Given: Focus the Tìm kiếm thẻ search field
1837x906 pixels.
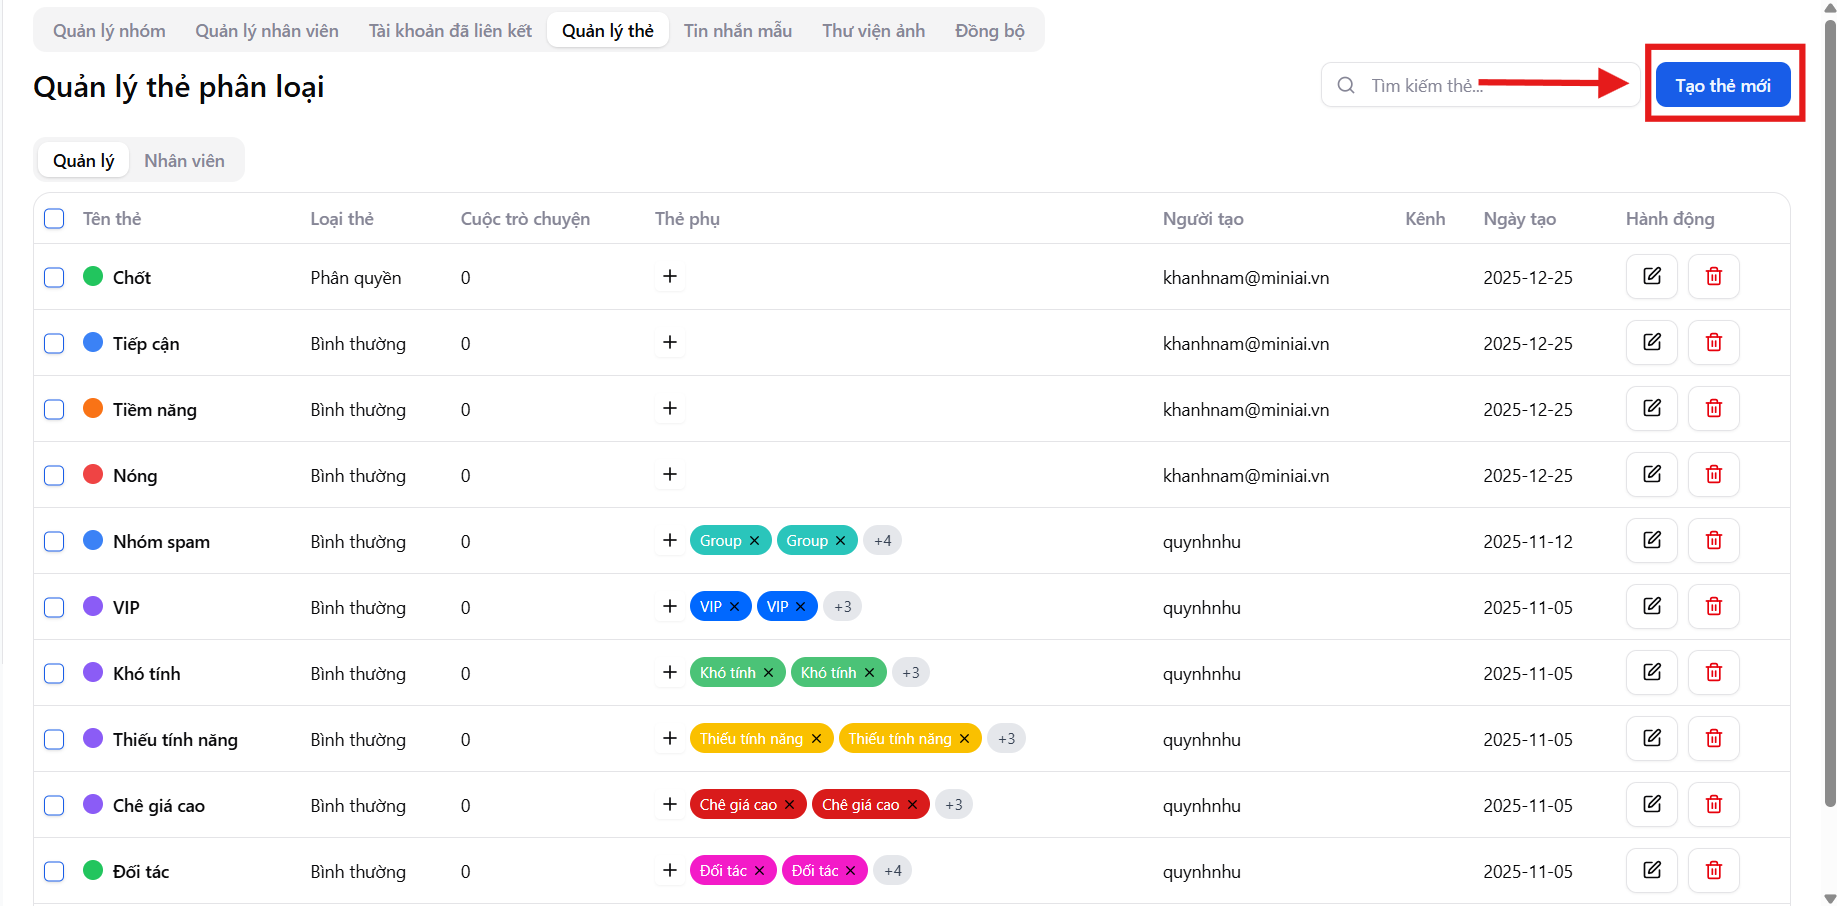Looking at the screenshot, I should (x=1420, y=85).
